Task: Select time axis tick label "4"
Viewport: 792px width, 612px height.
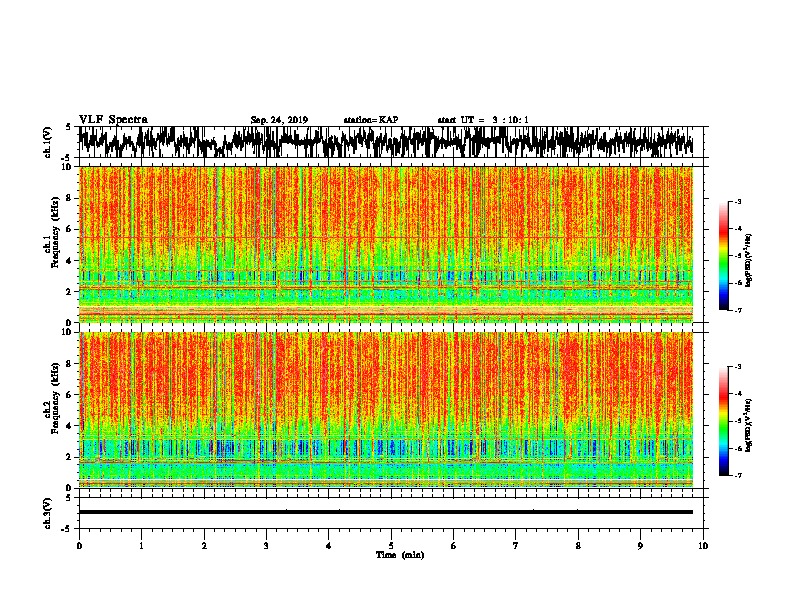Action: (329, 546)
